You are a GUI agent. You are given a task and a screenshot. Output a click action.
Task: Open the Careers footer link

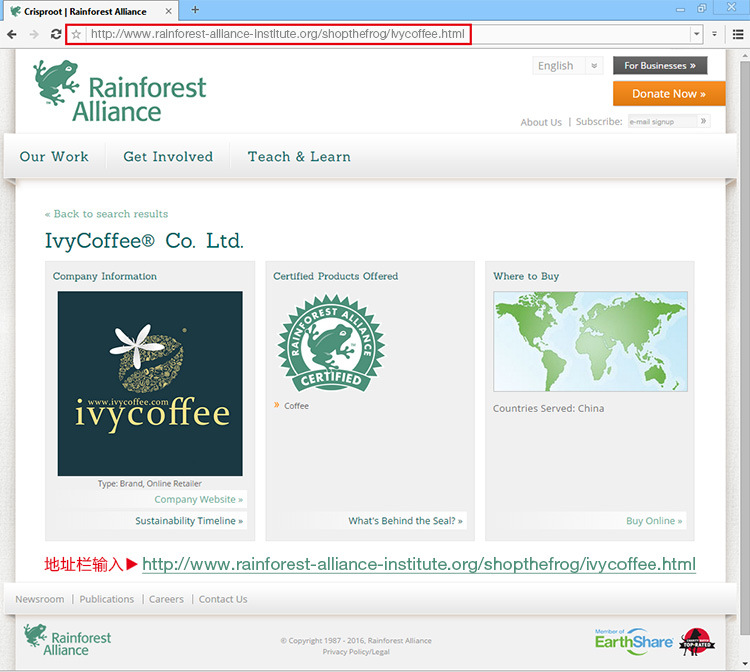click(166, 599)
